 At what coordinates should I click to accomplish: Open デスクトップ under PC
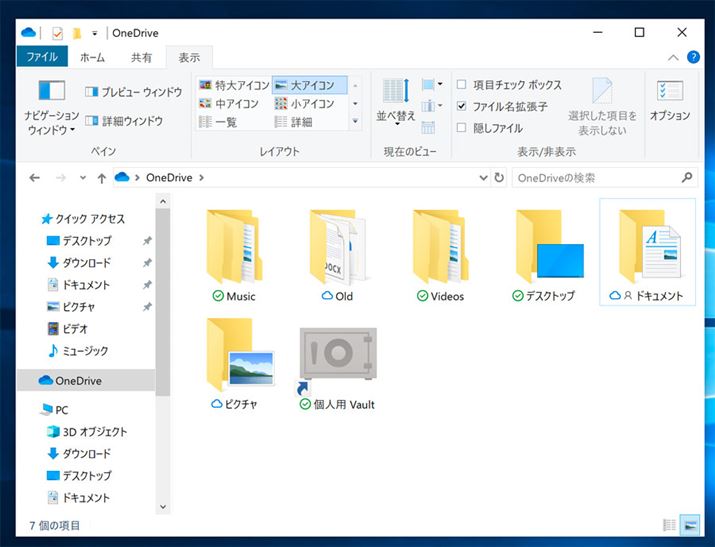[79, 475]
